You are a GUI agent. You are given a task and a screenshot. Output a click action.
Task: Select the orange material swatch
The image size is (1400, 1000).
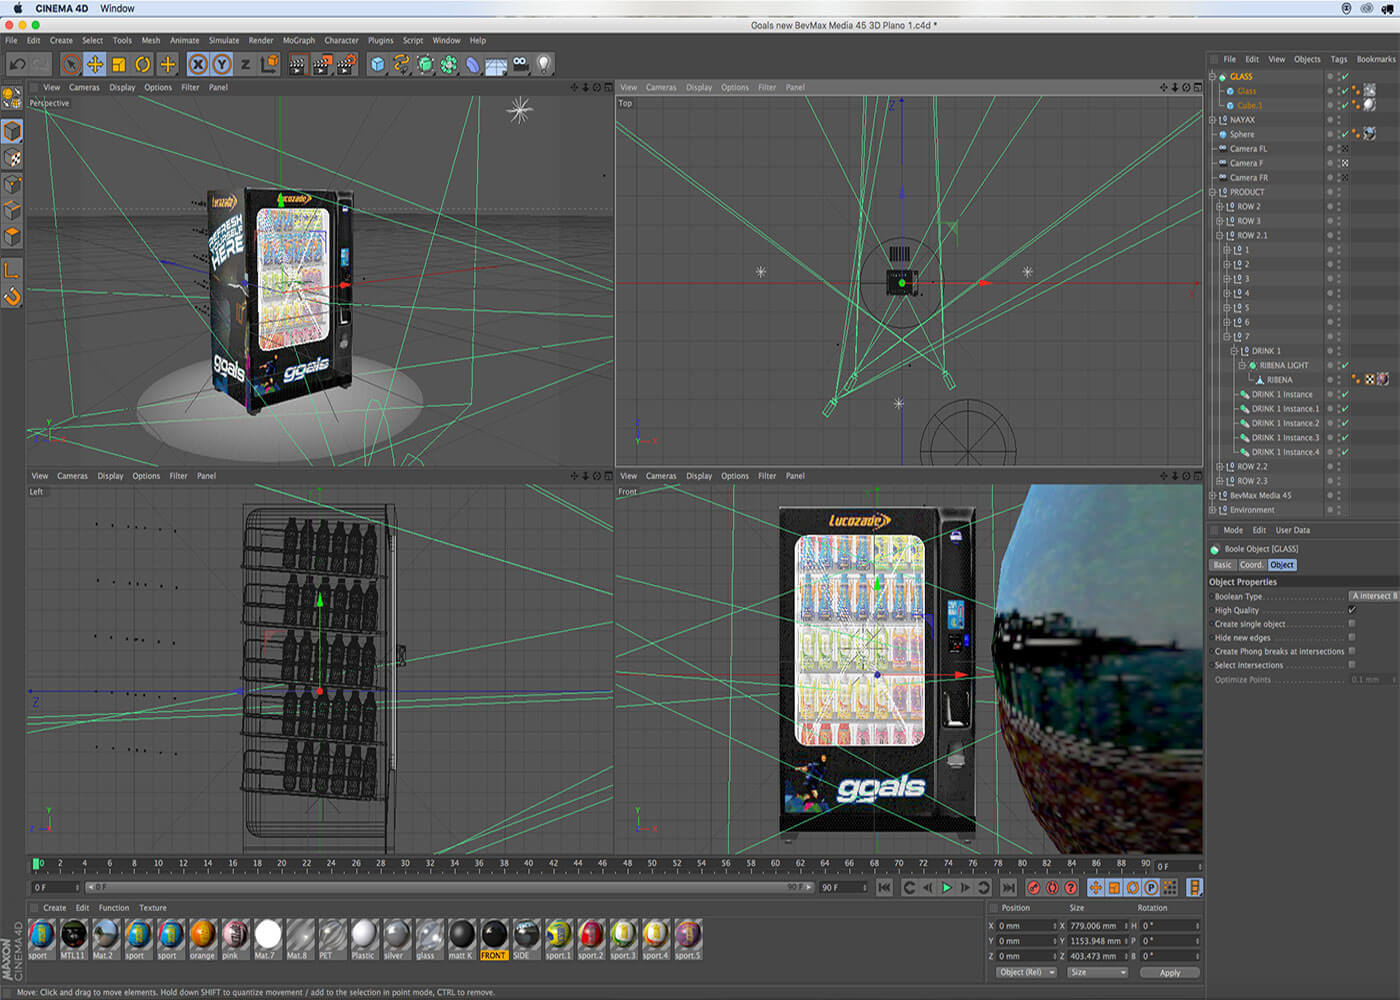[x=202, y=940]
